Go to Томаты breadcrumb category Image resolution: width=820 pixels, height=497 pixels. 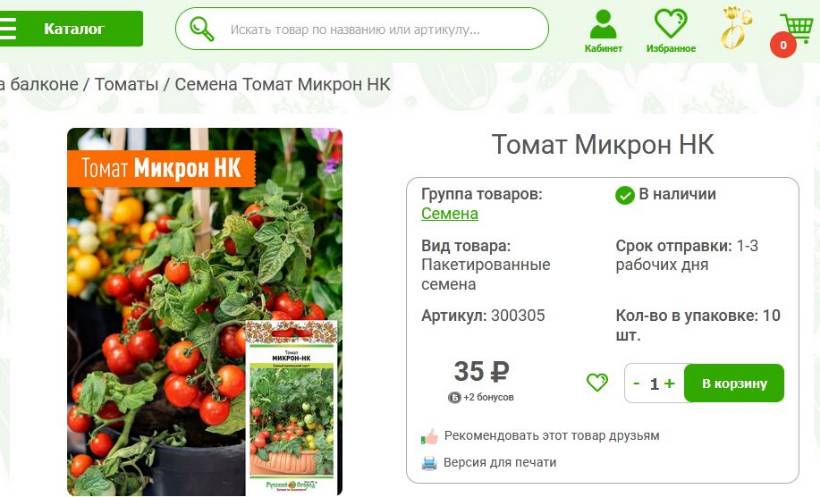127,84
